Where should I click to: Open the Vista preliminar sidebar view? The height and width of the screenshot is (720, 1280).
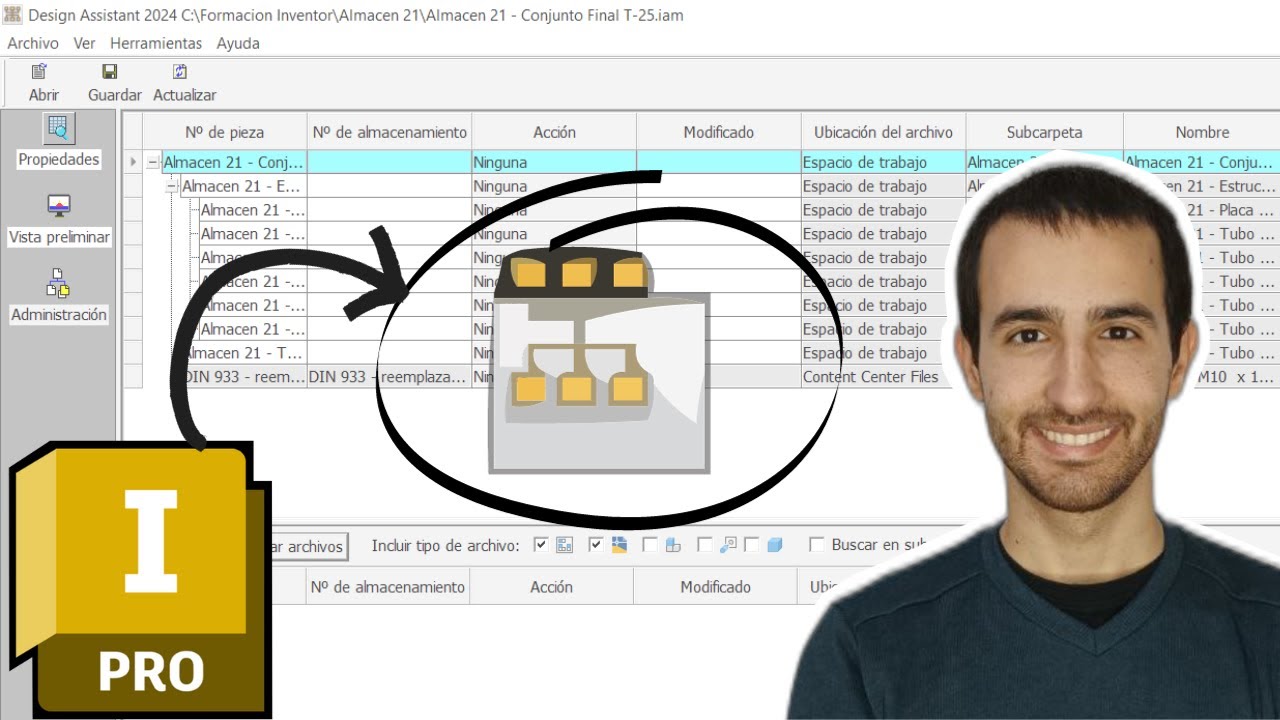point(59,219)
